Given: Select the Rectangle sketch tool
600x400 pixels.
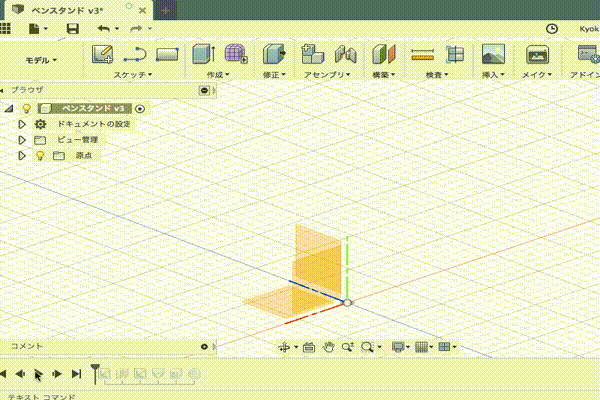Looking at the screenshot, I should (x=167, y=54).
